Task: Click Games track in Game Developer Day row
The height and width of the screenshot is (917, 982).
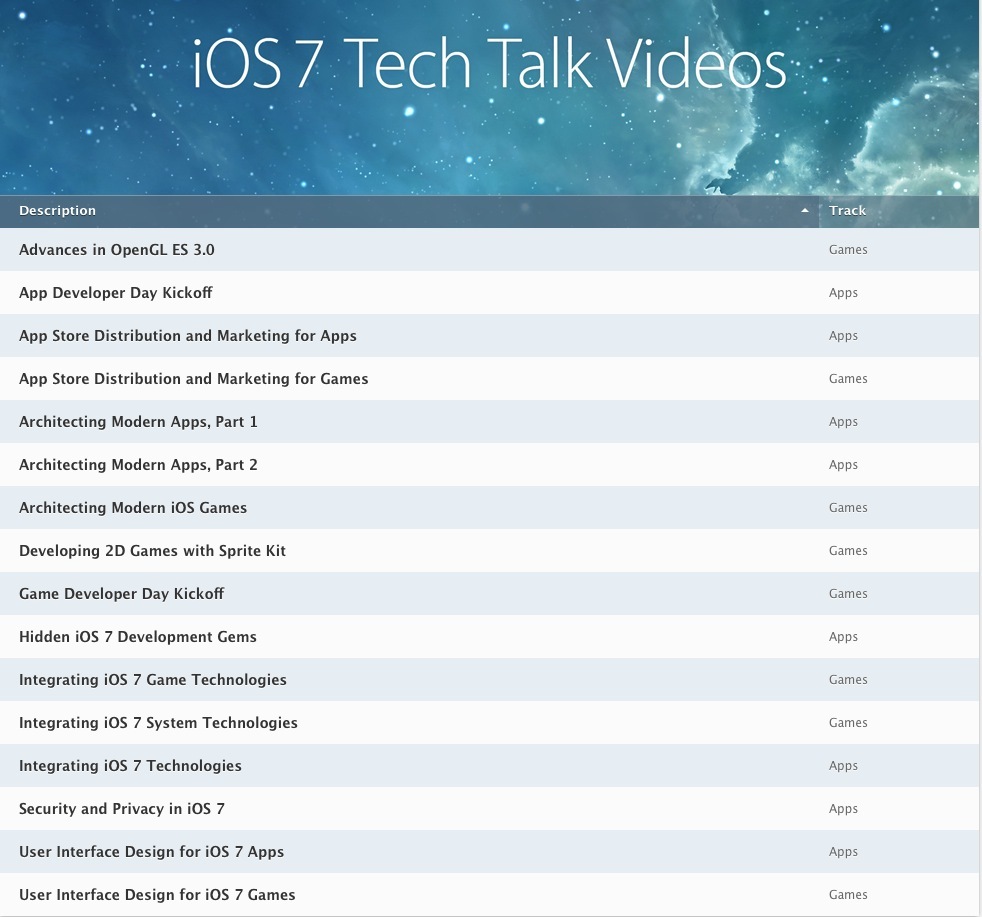Action: (x=848, y=594)
